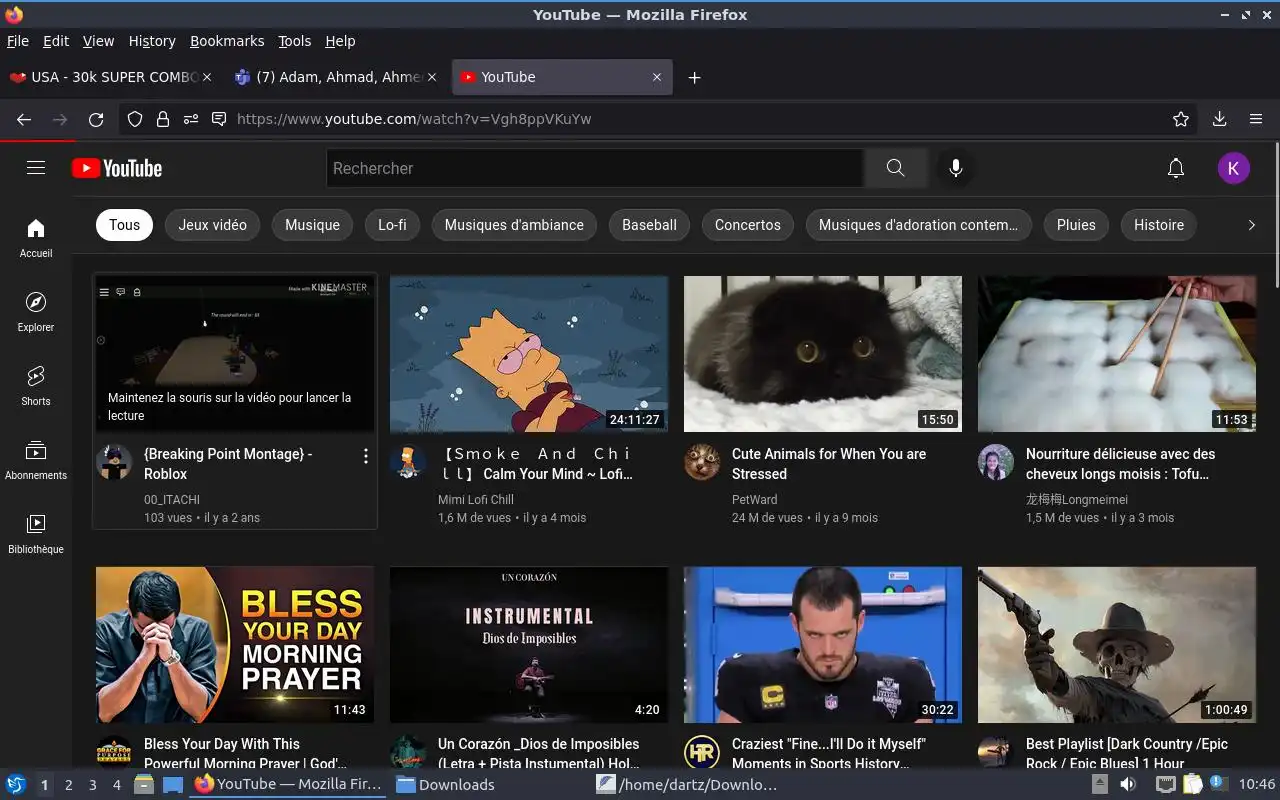Click the 00_ITACHI channel avatar
Viewport: 1280px width, 800px height.
[x=114, y=462]
